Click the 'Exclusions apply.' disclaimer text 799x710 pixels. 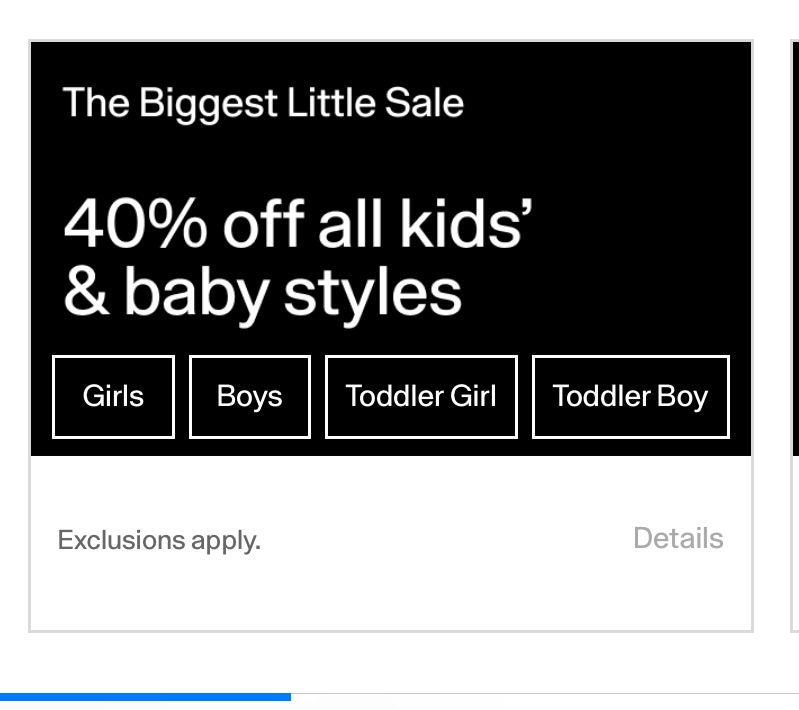(x=159, y=540)
